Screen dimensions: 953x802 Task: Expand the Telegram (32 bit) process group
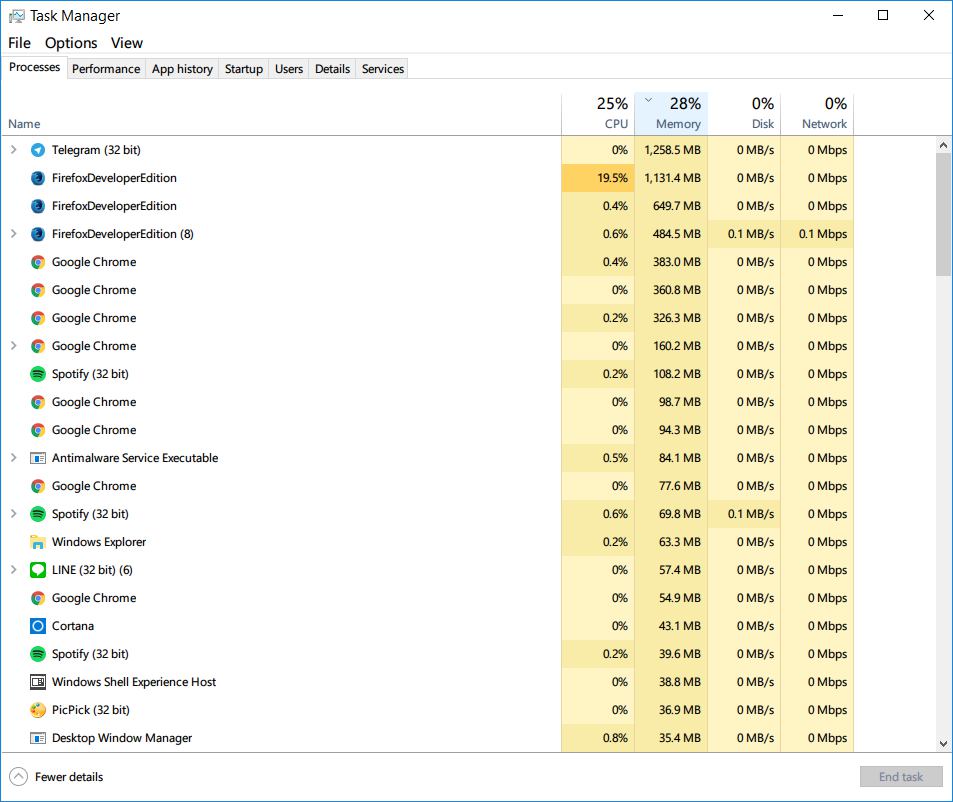[13, 149]
